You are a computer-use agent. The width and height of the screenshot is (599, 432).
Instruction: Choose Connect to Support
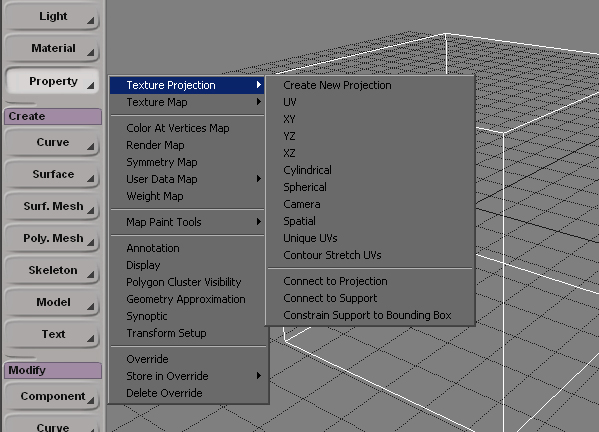click(x=370, y=298)
